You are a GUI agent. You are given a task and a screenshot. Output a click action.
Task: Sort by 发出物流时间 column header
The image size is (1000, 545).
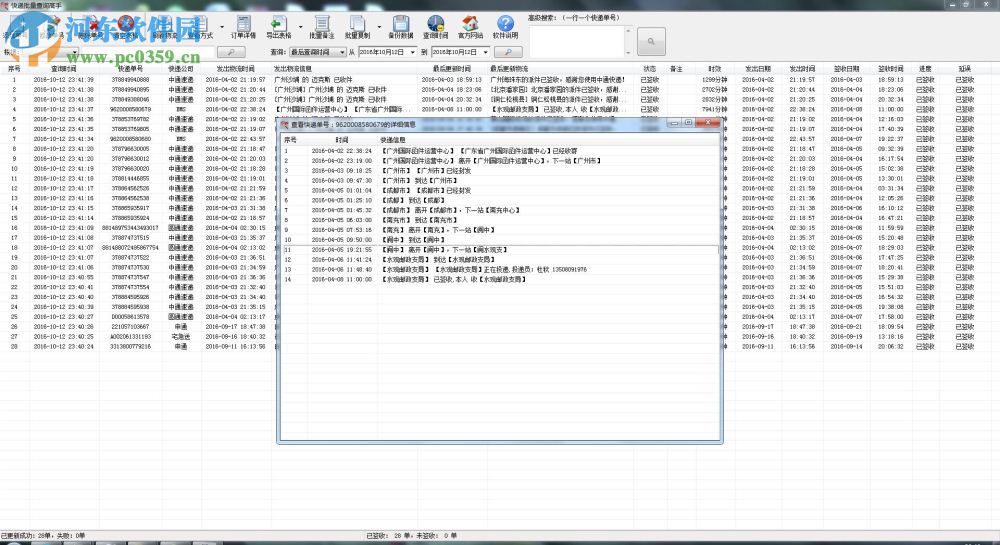point(235,68)
